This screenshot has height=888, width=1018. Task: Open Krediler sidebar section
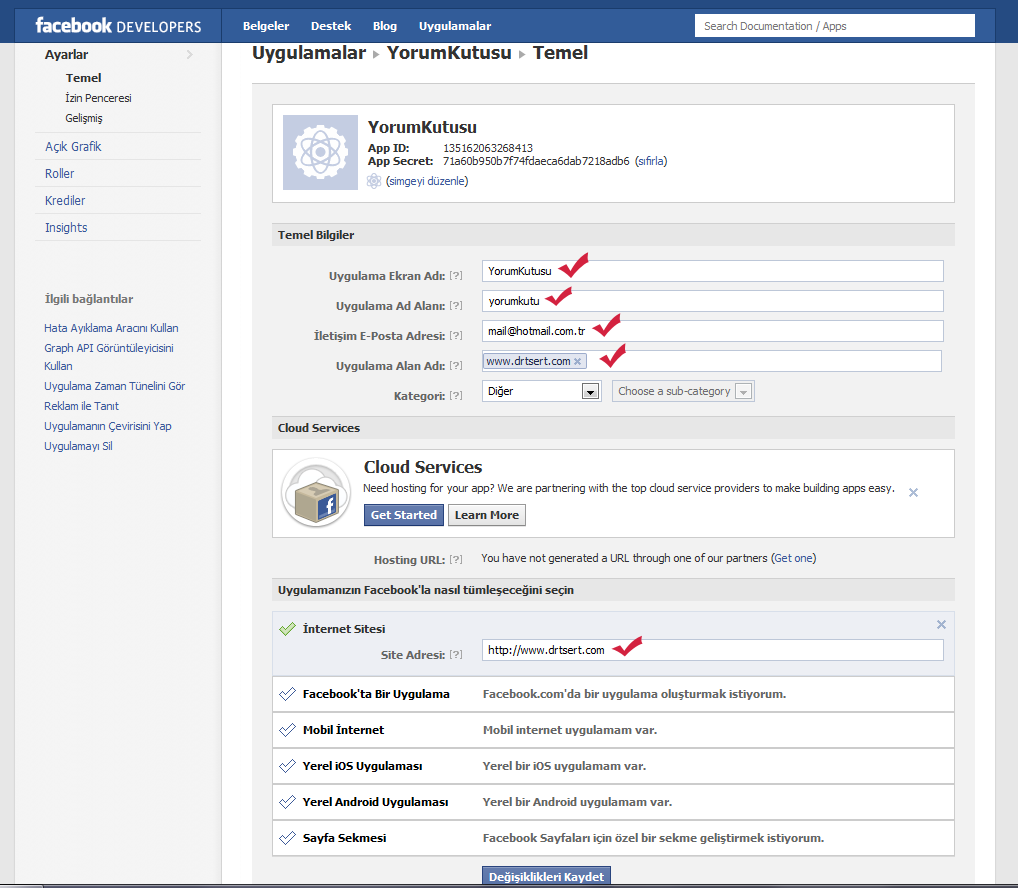(65, 201)
